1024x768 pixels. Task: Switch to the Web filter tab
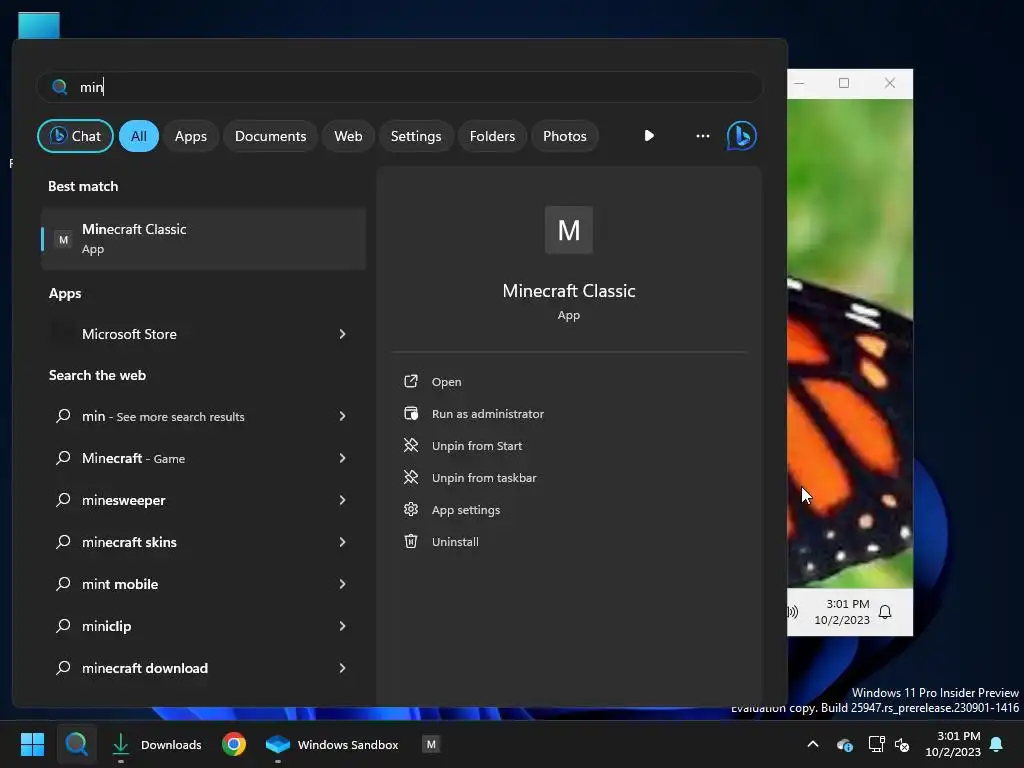coord(348,136)
